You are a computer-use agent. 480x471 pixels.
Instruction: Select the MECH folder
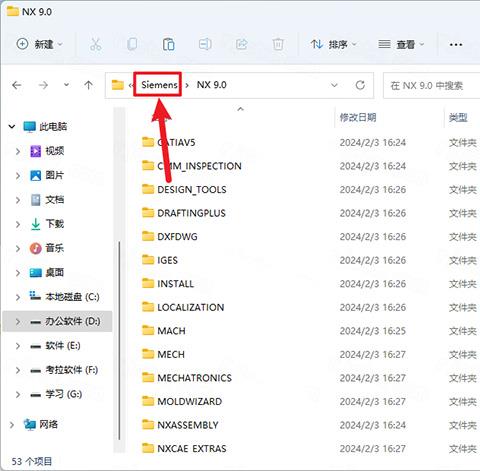click(x=163, y=354)
